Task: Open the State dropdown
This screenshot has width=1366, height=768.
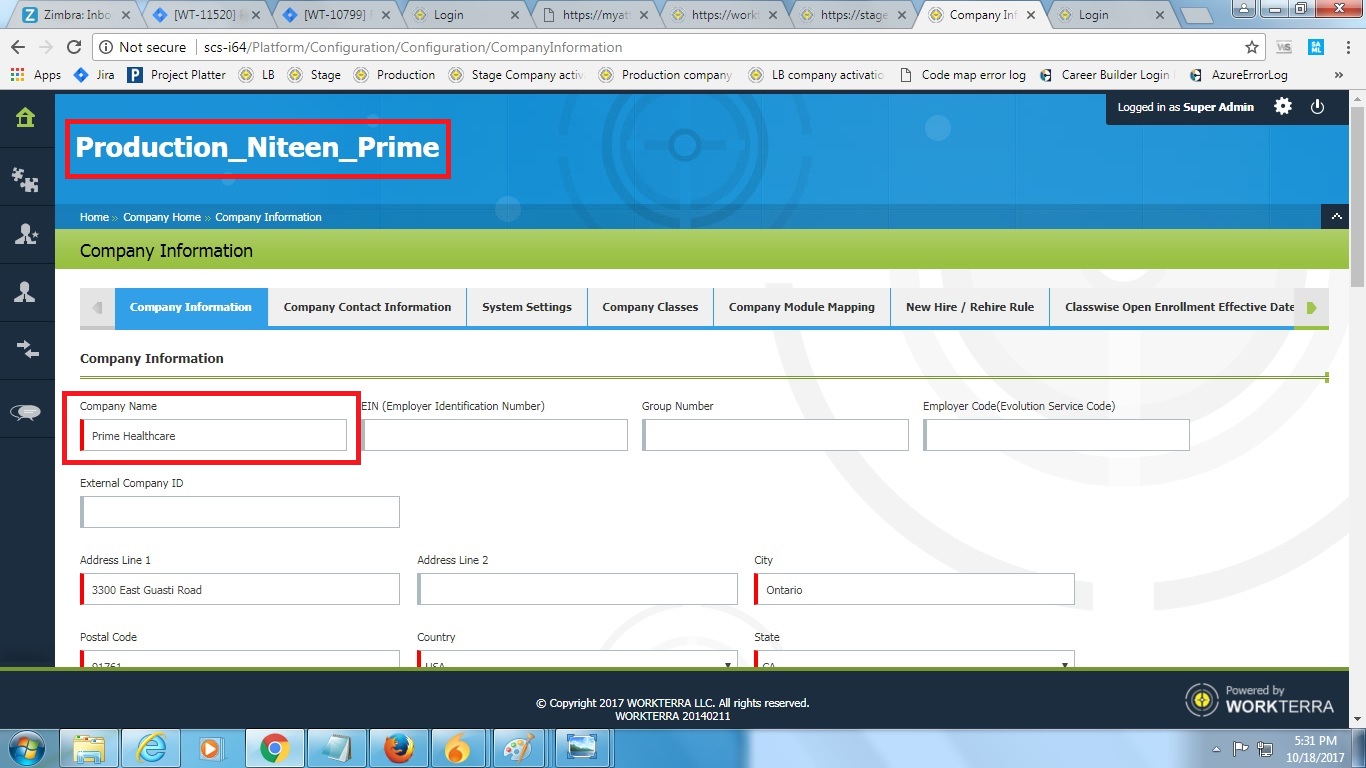Action: 914,662
